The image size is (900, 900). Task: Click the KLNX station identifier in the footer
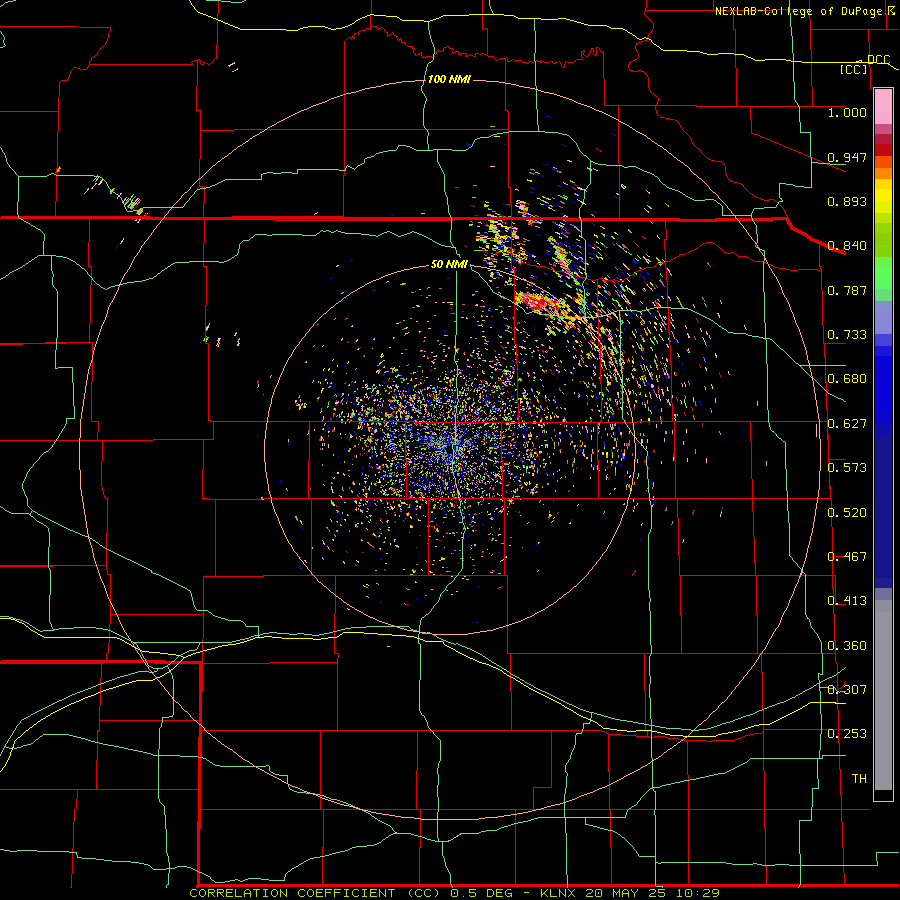pyautogui.click(x=560, y=893)
